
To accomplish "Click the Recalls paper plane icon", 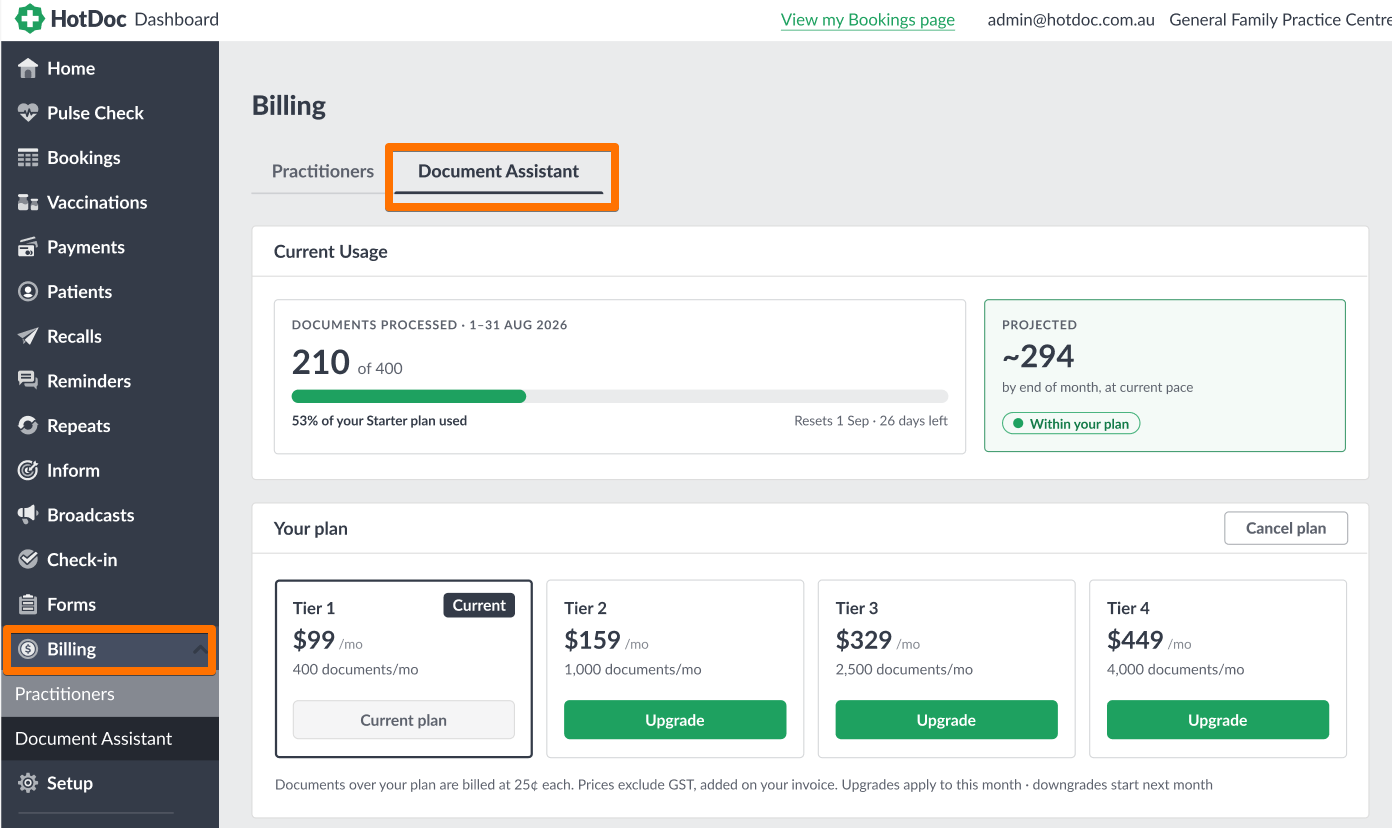I will (x=28, y=337).
